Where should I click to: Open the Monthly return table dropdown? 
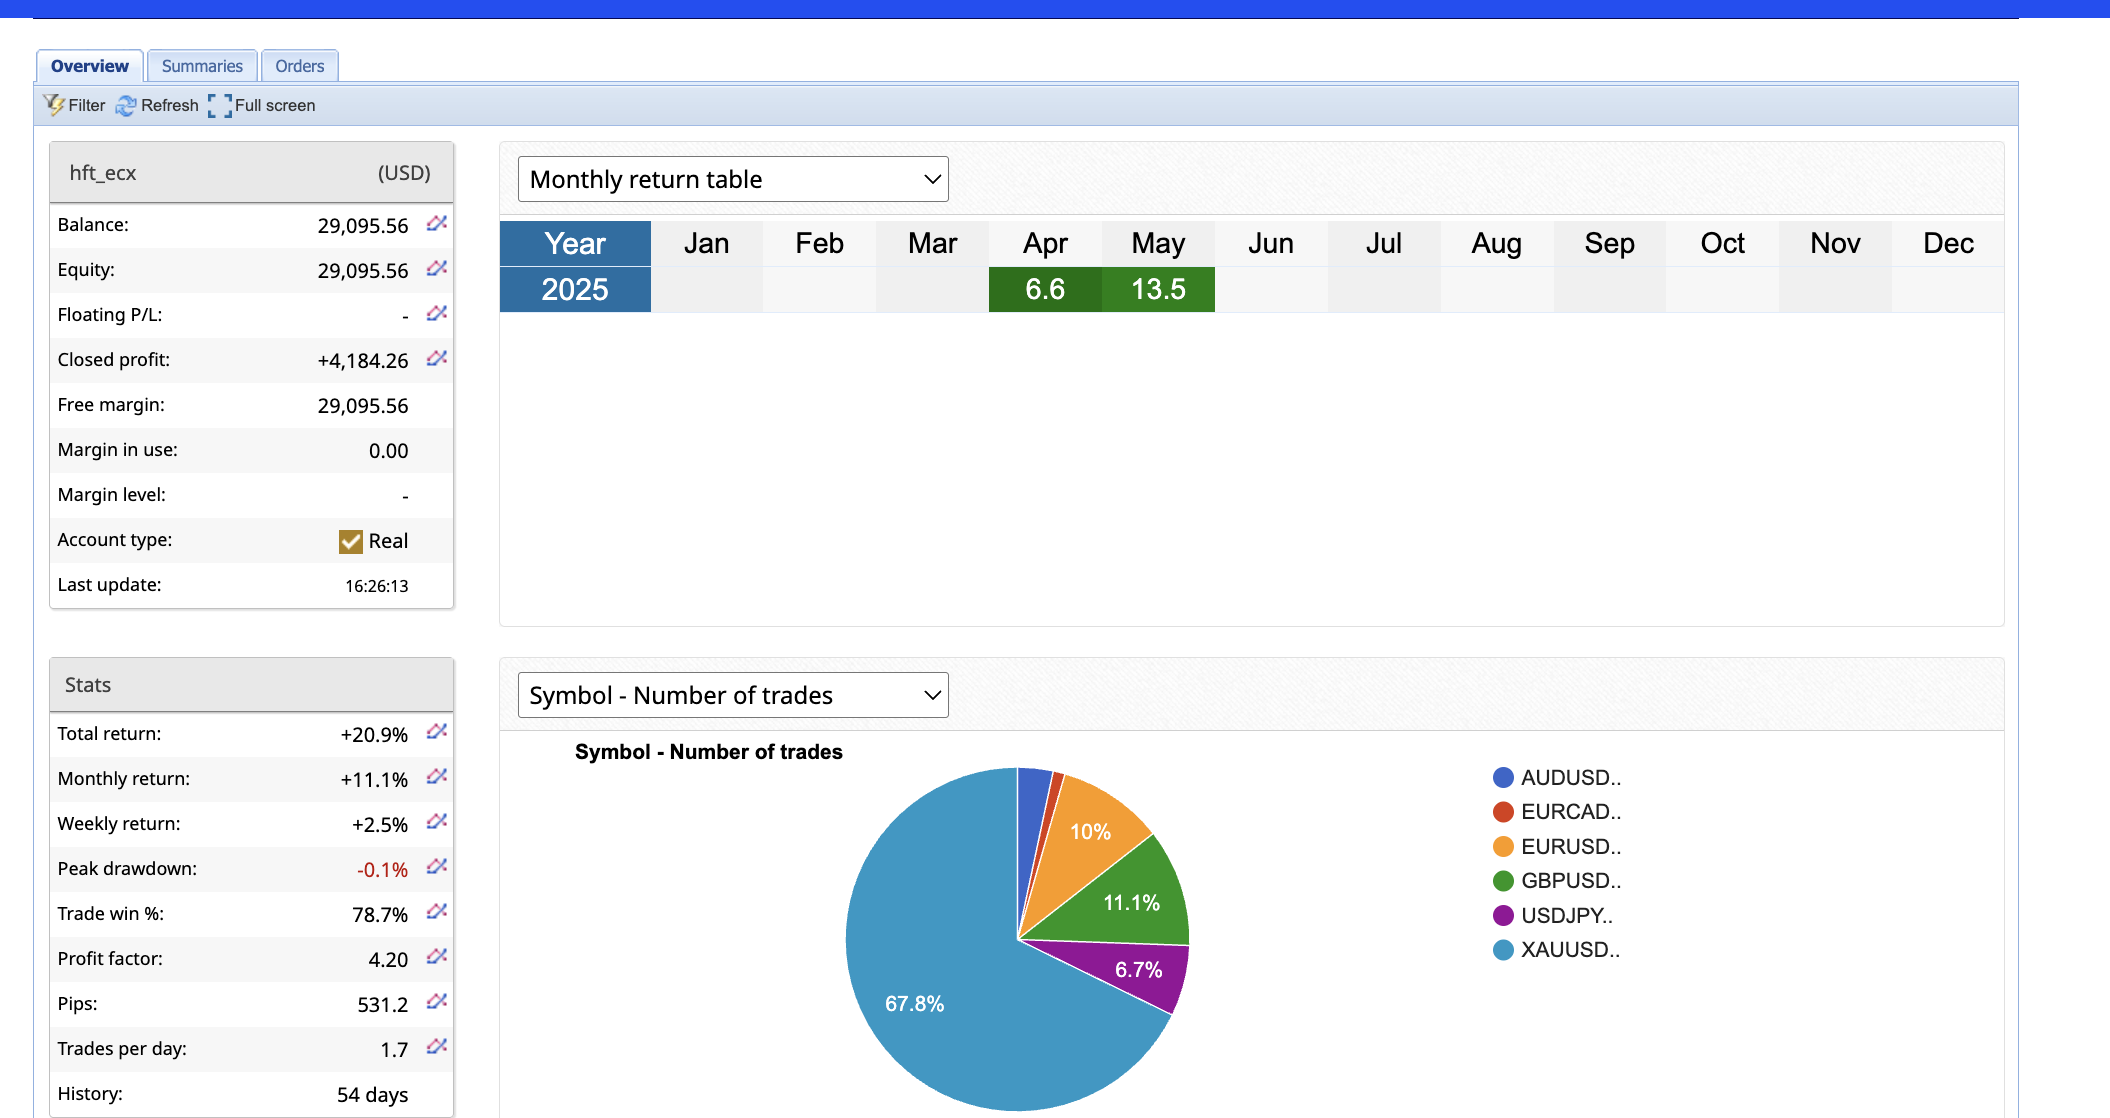[733, 179]
